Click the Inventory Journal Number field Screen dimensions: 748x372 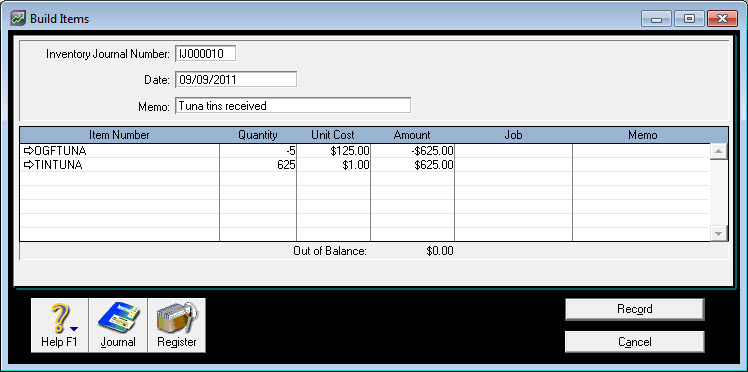pyautogui.click(x=206, y=53)
